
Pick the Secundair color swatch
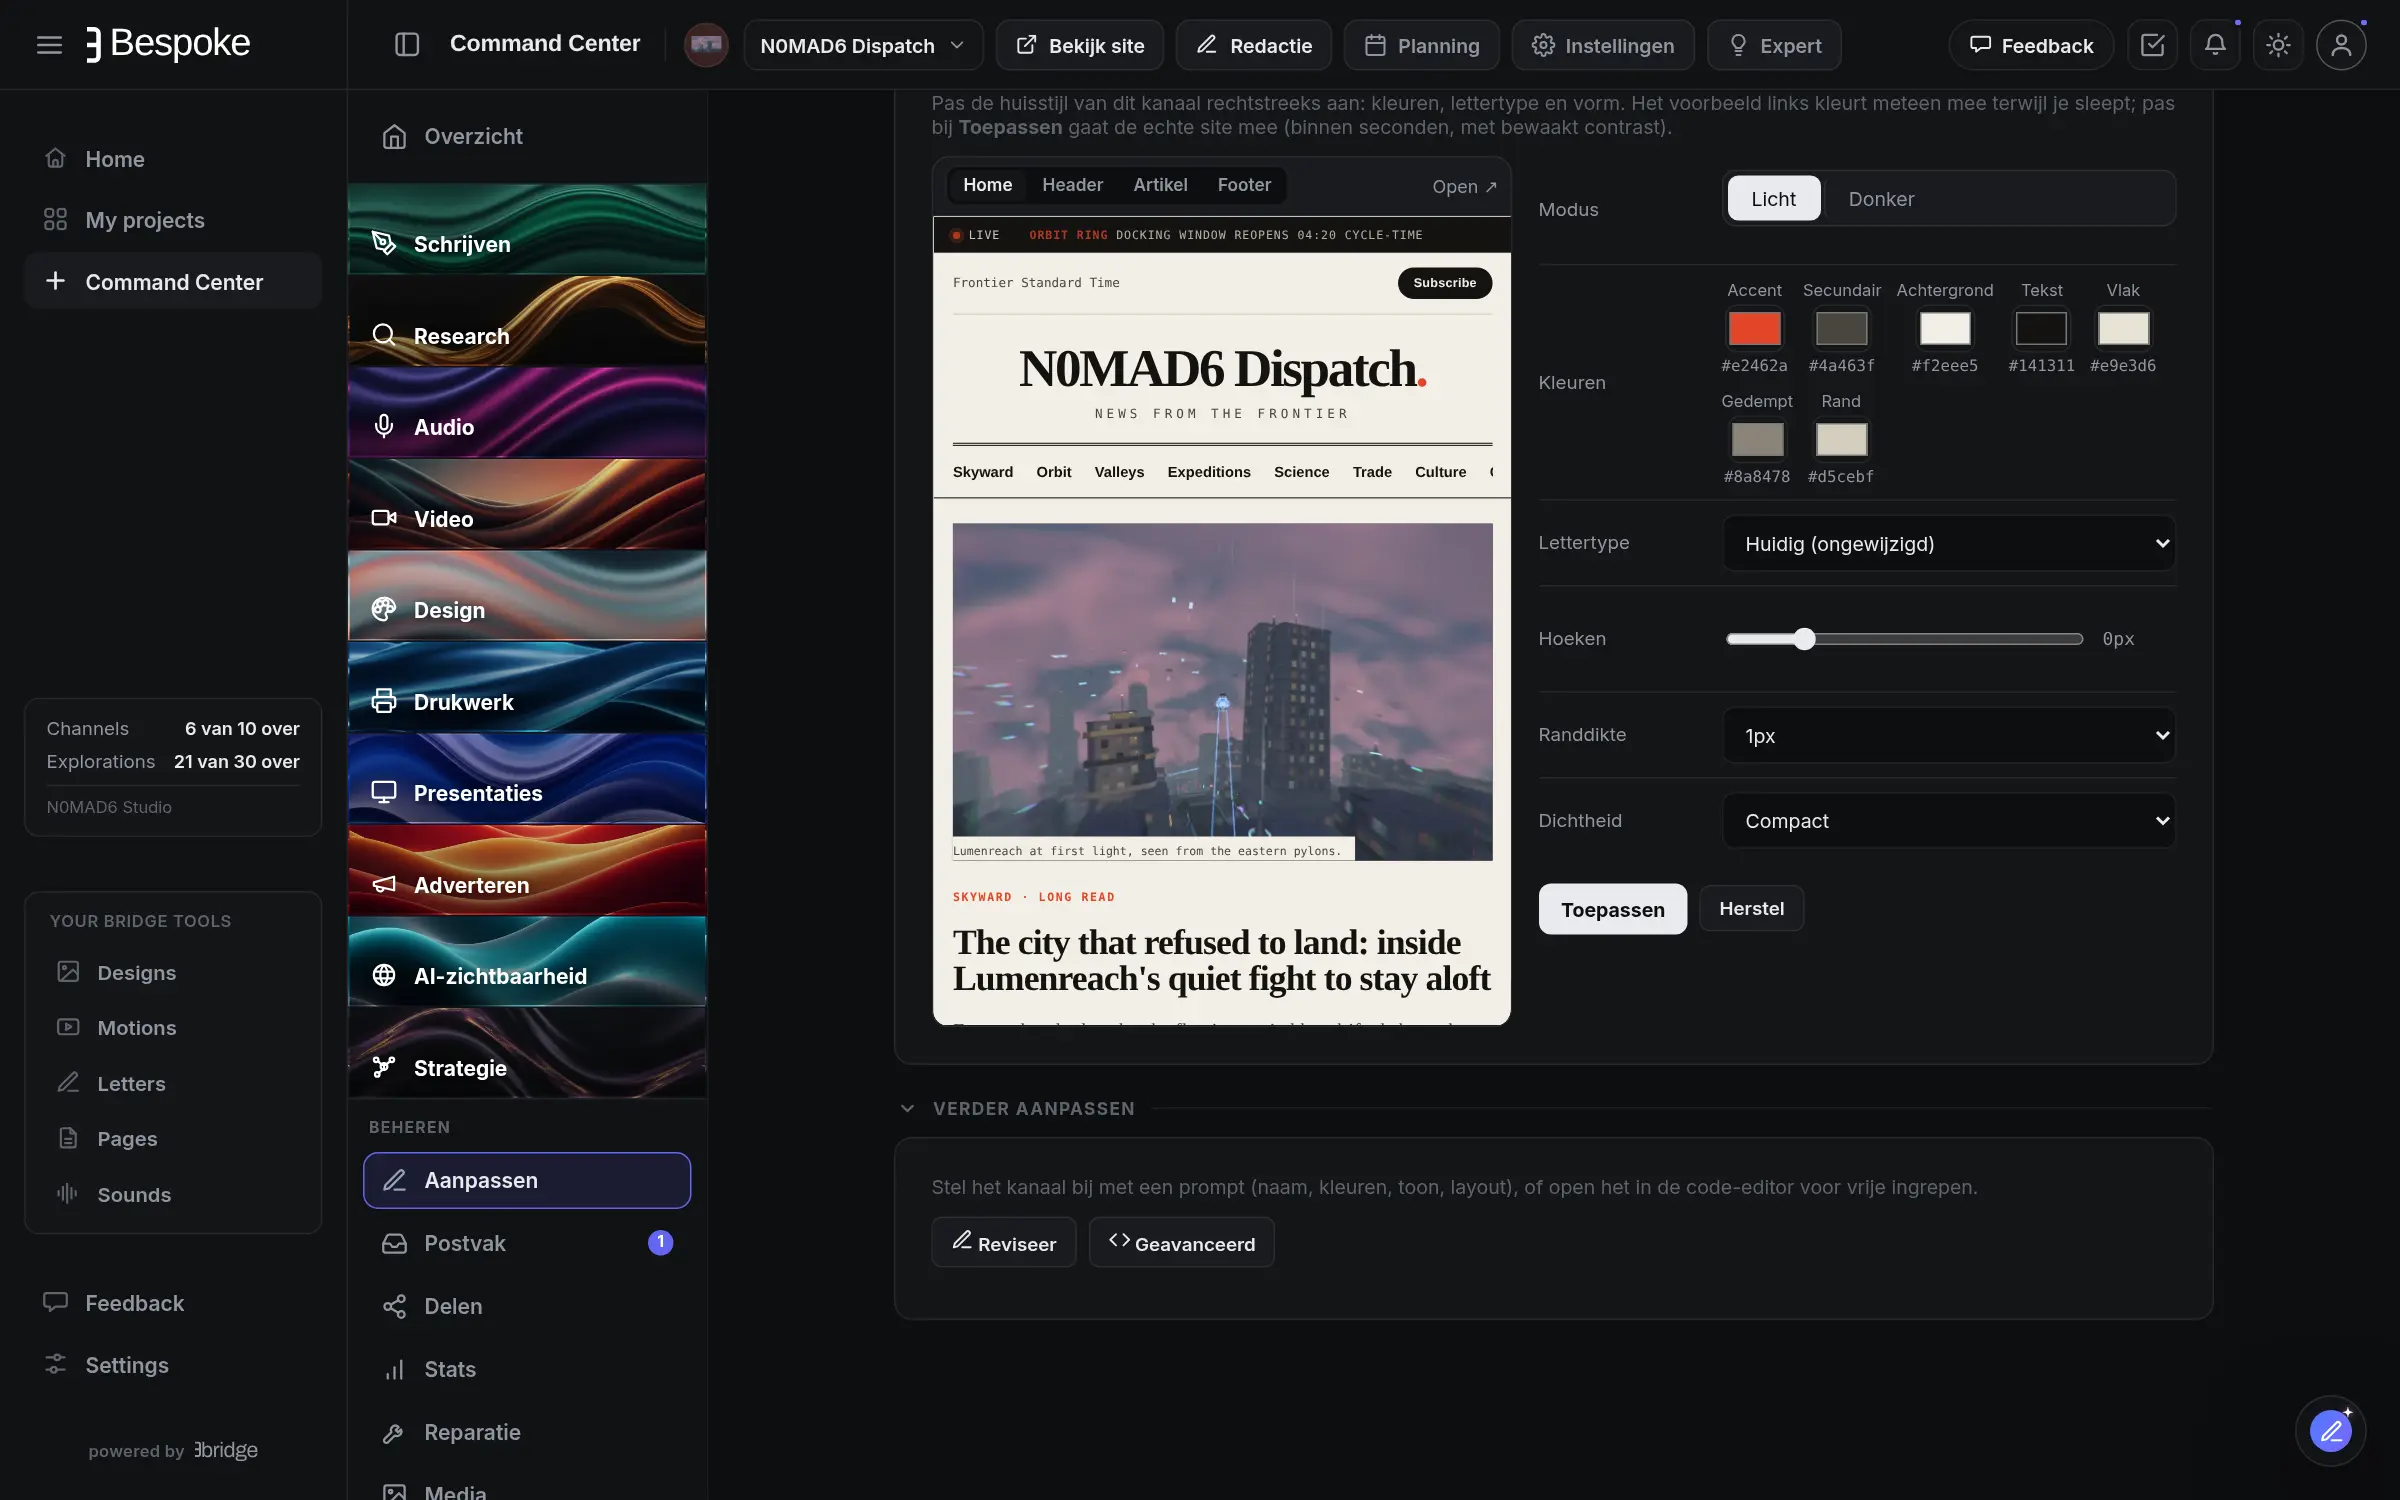[1841, 328]
